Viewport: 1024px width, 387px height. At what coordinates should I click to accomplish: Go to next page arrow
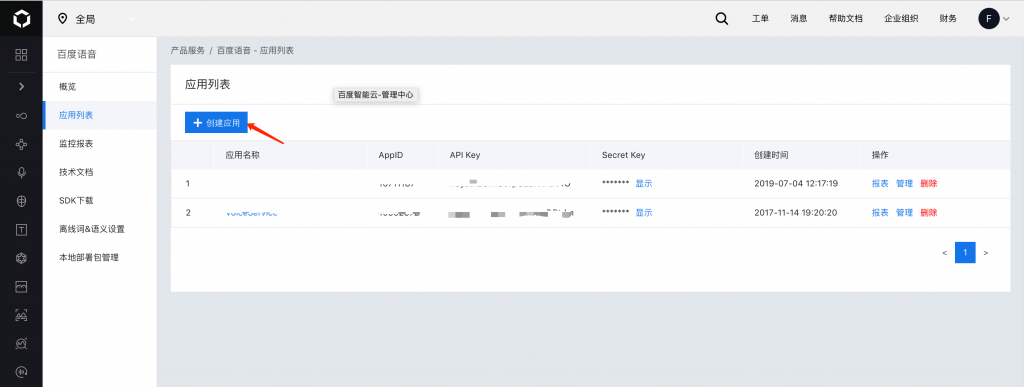pos(985,253)
